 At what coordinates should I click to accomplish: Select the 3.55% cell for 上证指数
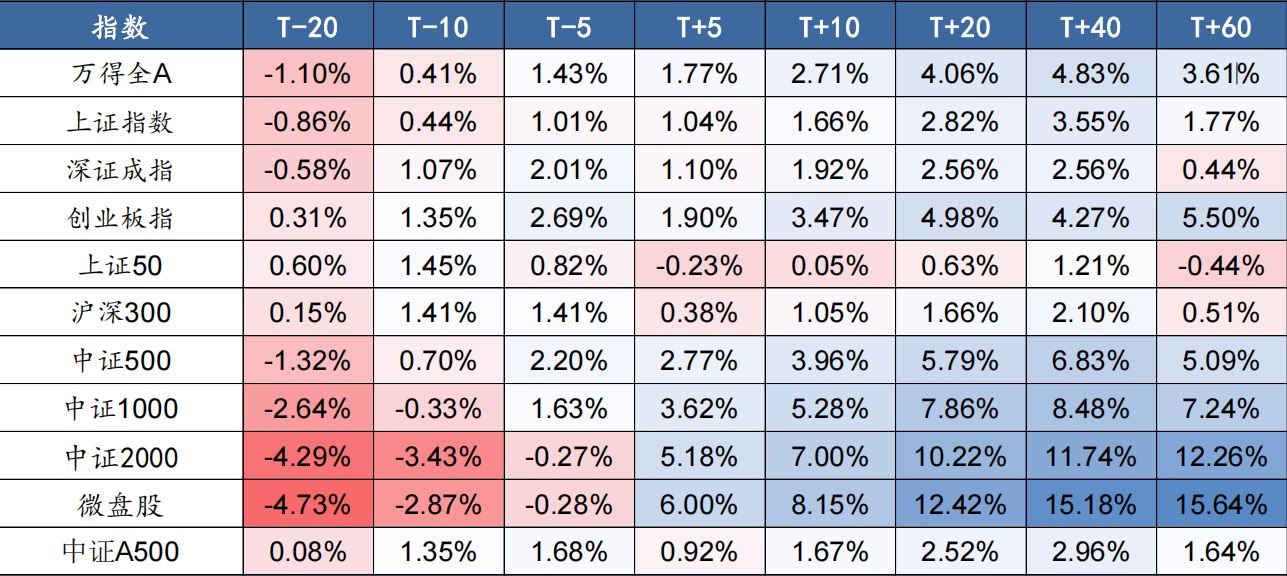(1091, 122)
